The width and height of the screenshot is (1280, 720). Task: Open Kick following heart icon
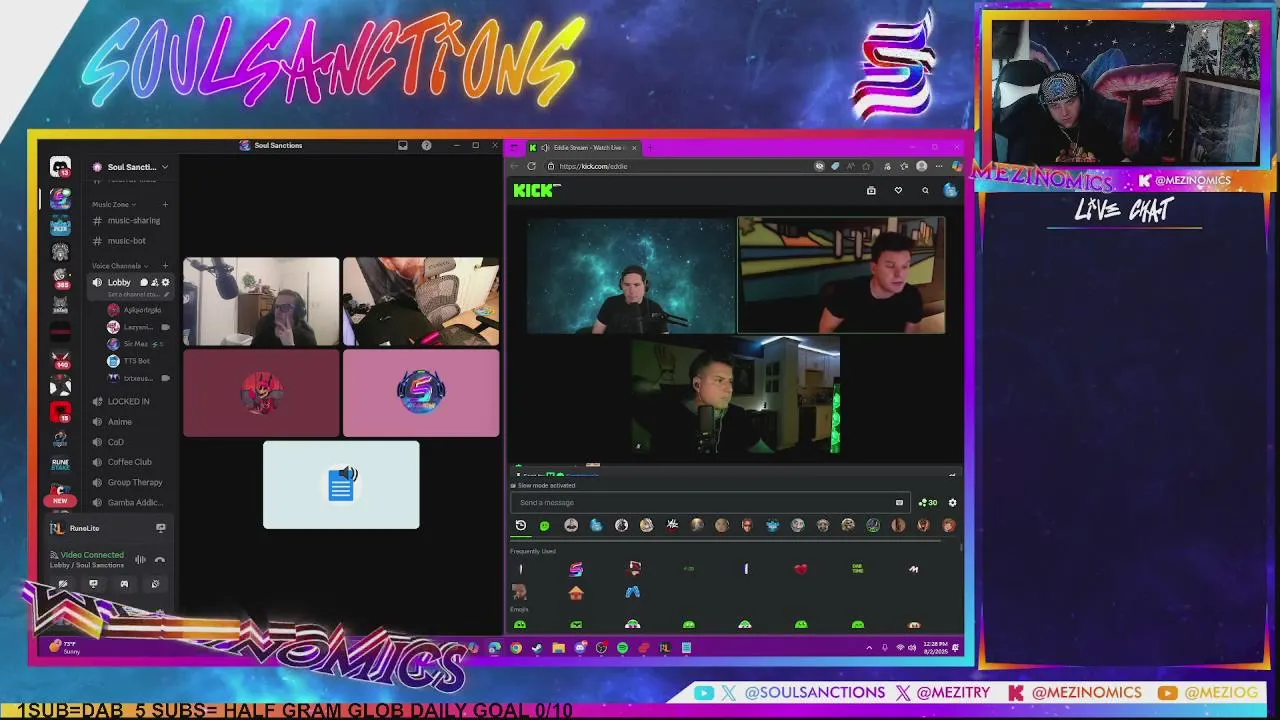pyautogui.click(x=898, y=190)
